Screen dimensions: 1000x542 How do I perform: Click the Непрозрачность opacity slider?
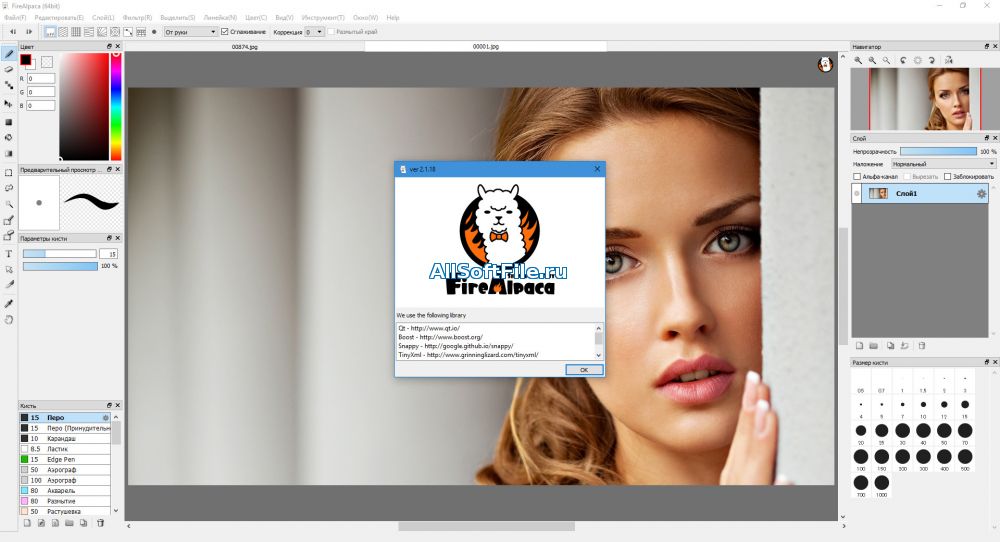[938, 151]
